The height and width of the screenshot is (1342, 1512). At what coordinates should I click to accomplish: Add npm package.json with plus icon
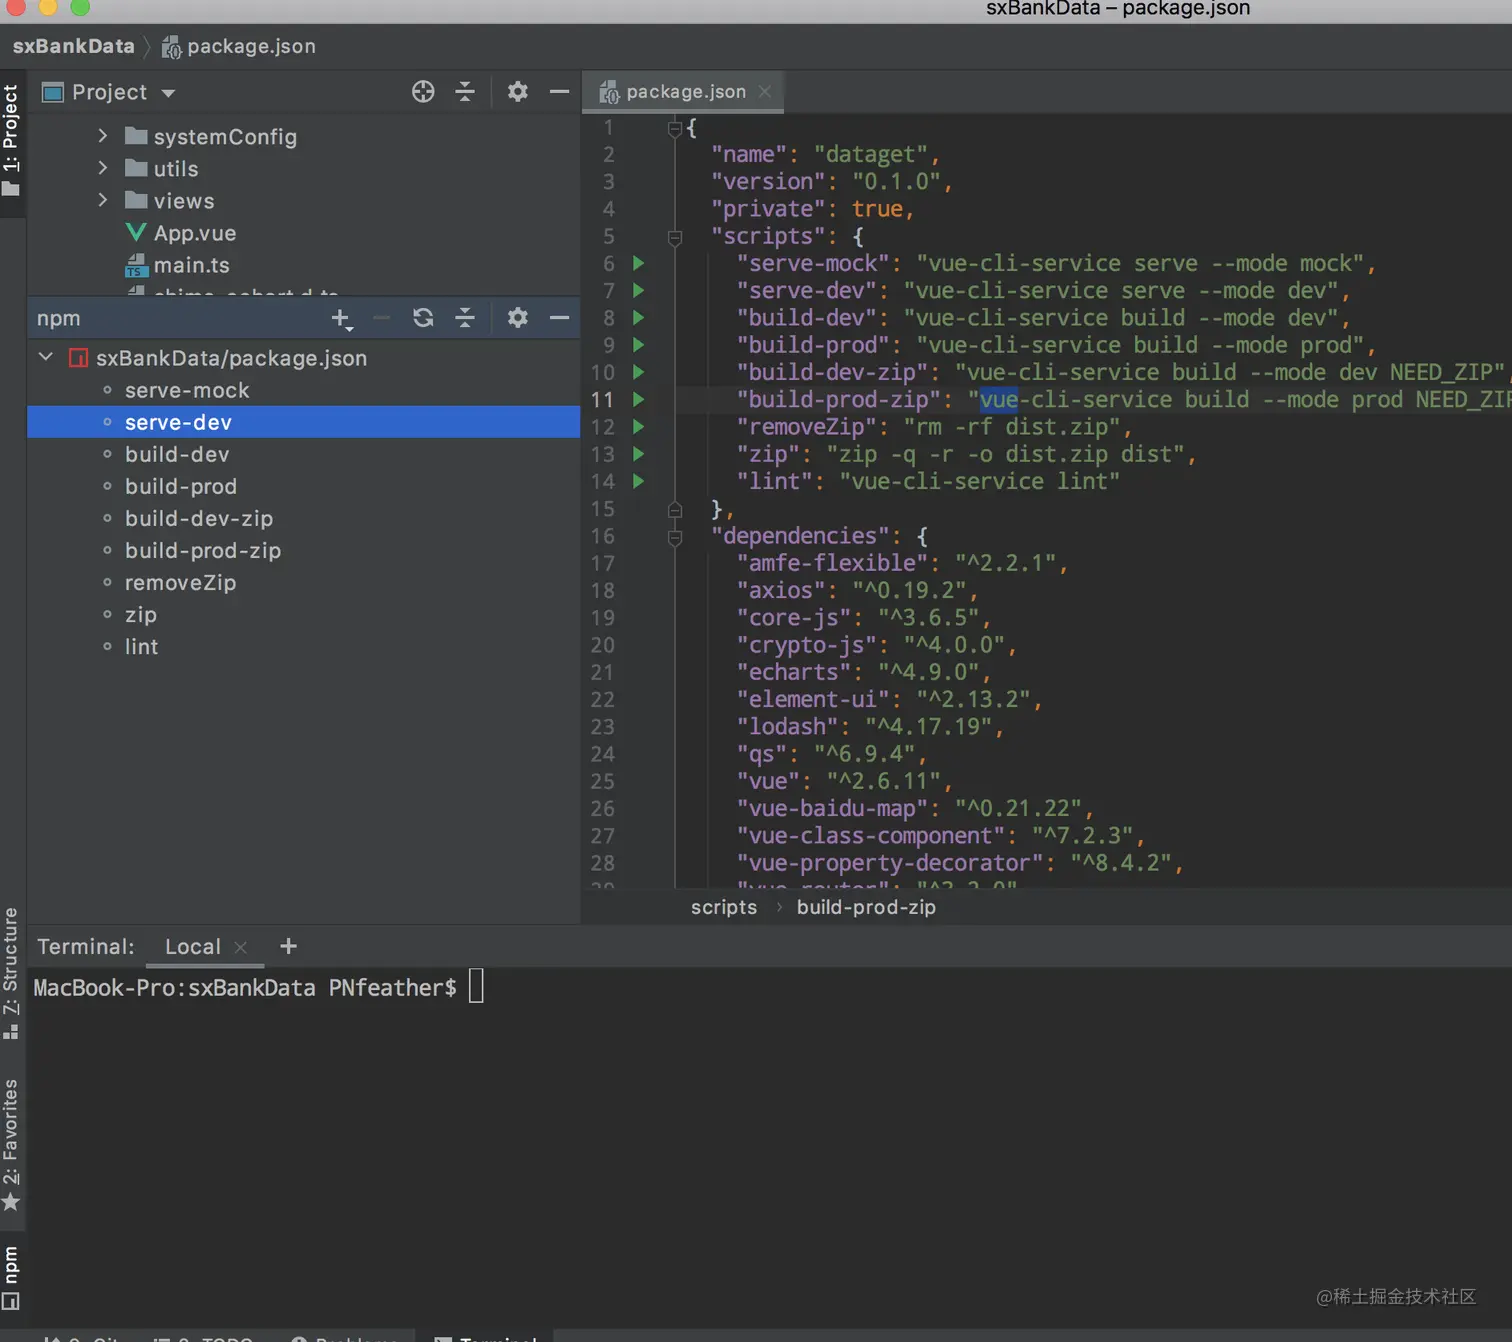point(341,318)
